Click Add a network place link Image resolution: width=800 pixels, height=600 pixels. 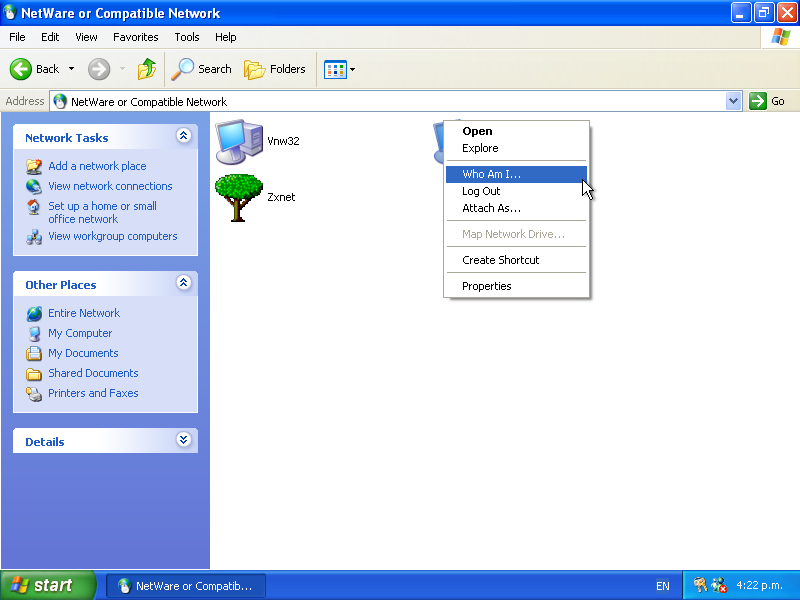[97, 166]
